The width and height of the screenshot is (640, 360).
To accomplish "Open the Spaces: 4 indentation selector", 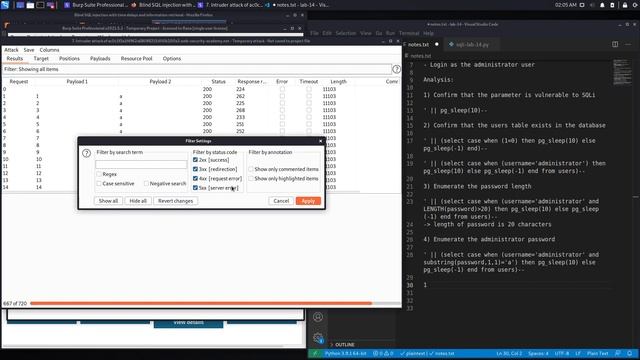I will point(538,353).
